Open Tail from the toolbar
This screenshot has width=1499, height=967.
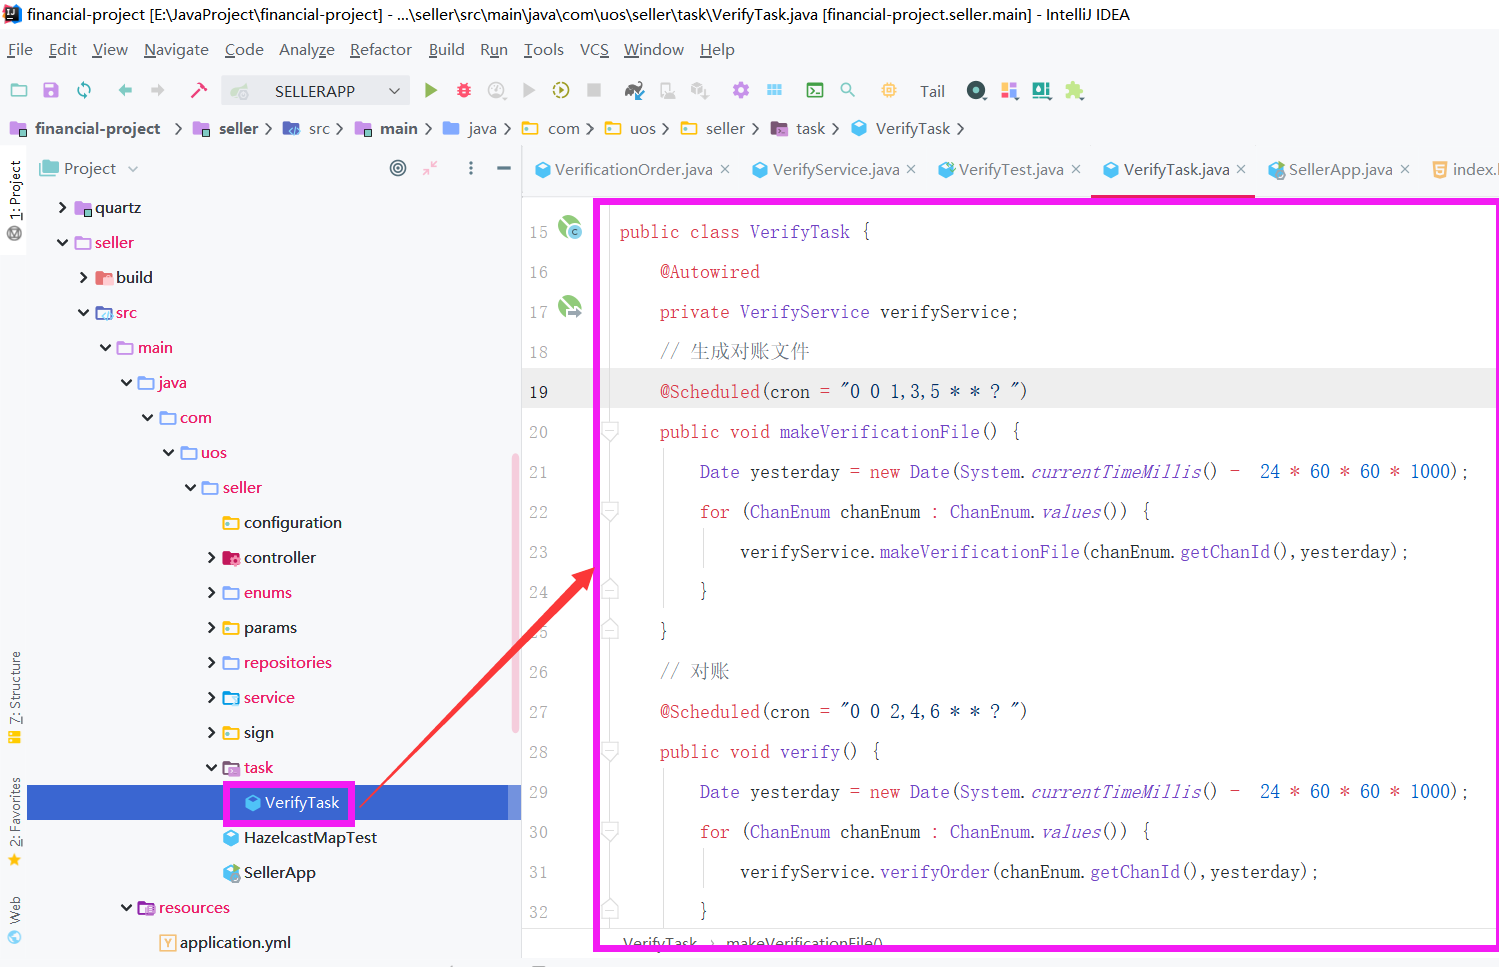coord(932,90)
